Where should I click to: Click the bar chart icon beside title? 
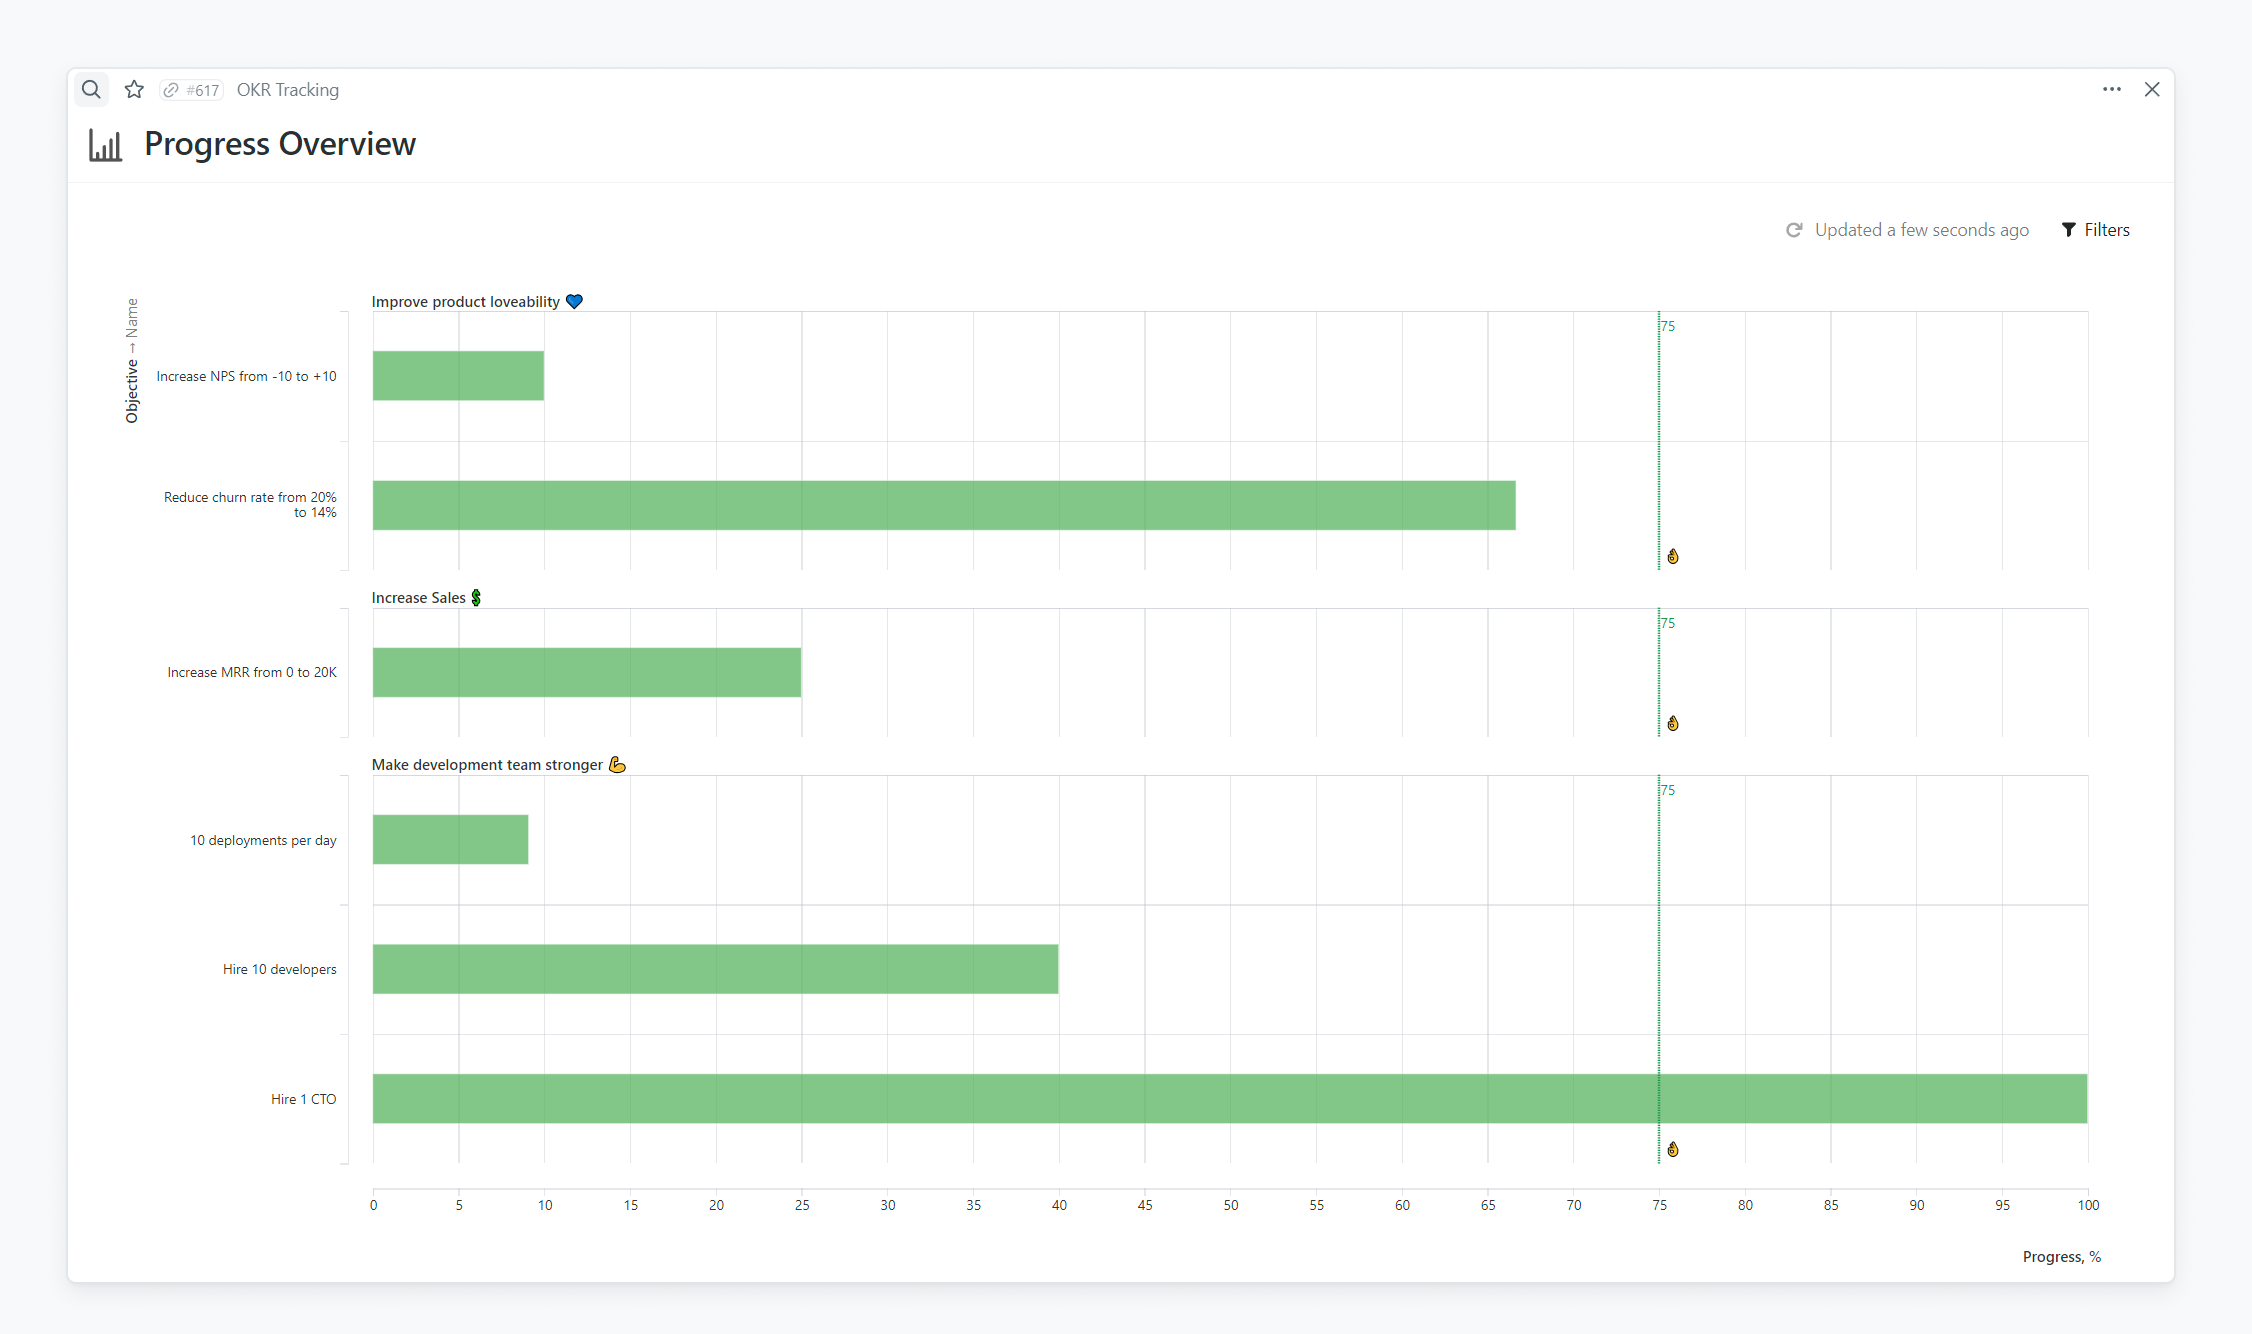click(x=105, y=145)
